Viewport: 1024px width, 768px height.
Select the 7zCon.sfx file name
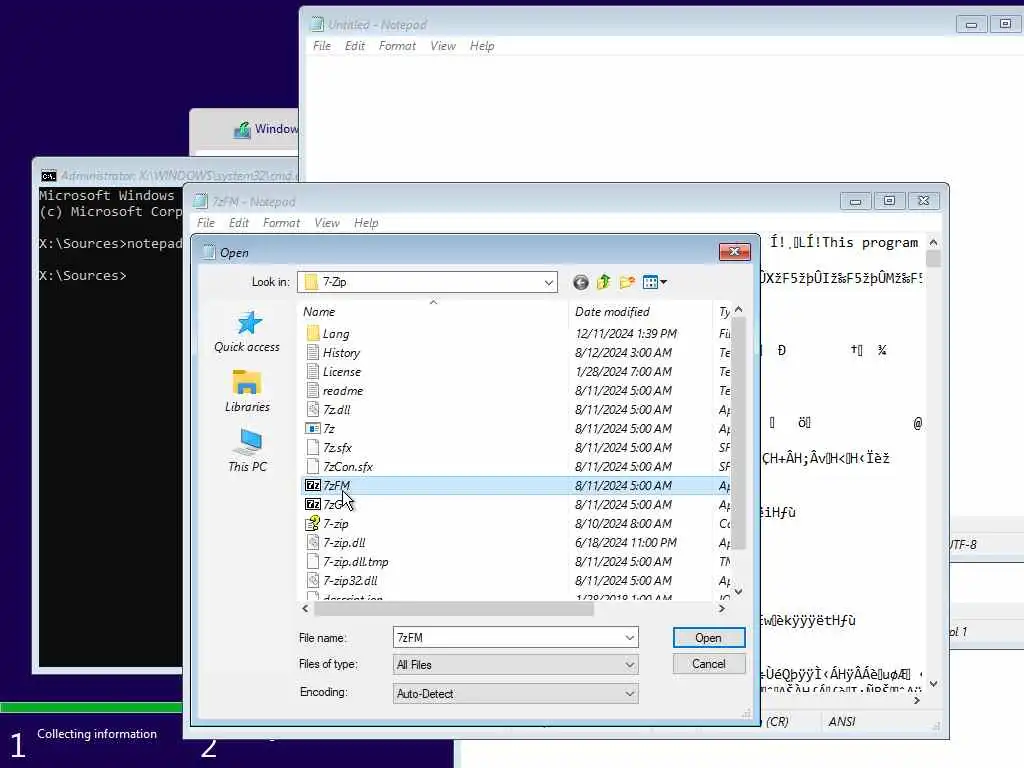(x=348, y=466)
